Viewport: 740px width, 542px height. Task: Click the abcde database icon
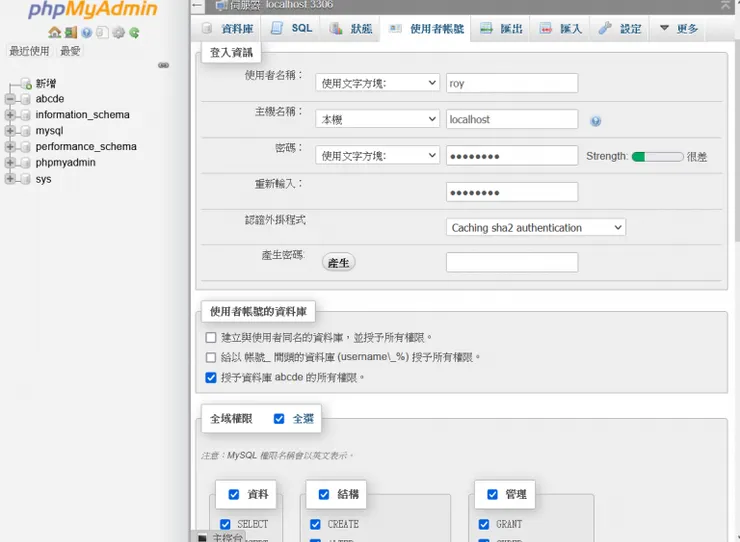26,99
